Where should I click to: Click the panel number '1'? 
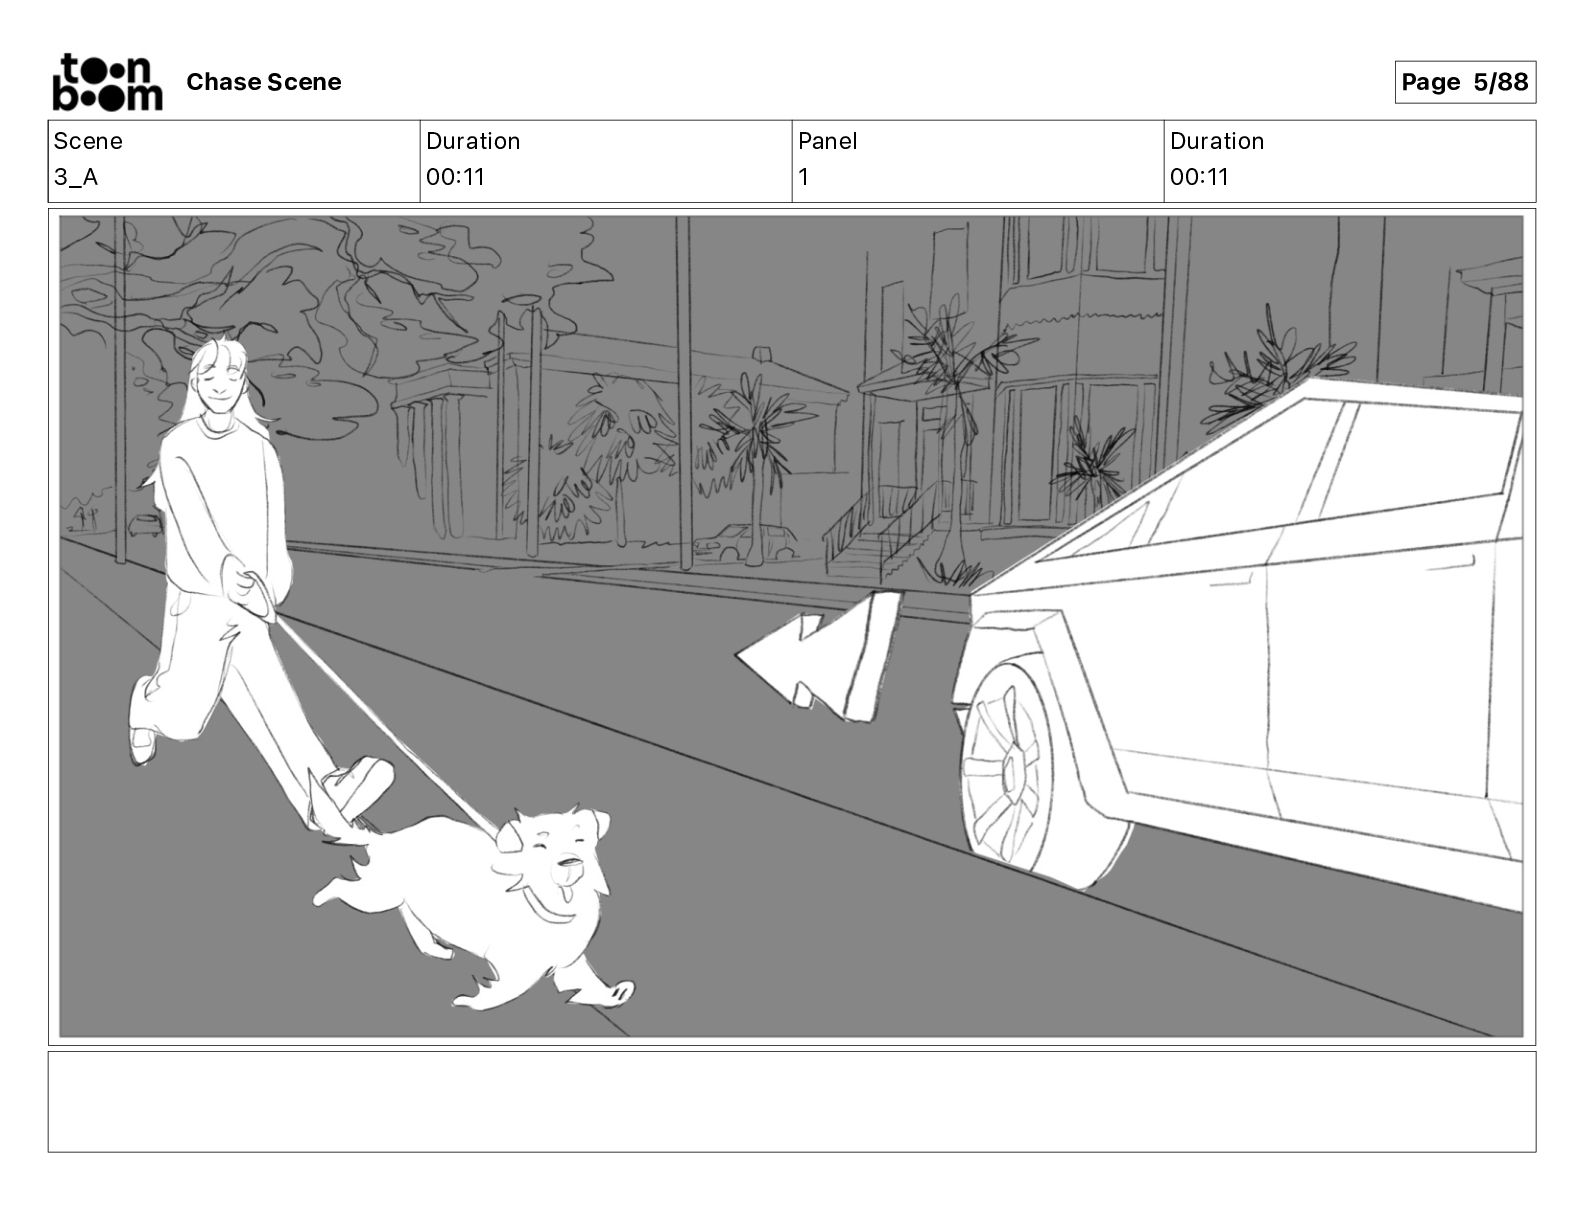click(x=803, y=177)
